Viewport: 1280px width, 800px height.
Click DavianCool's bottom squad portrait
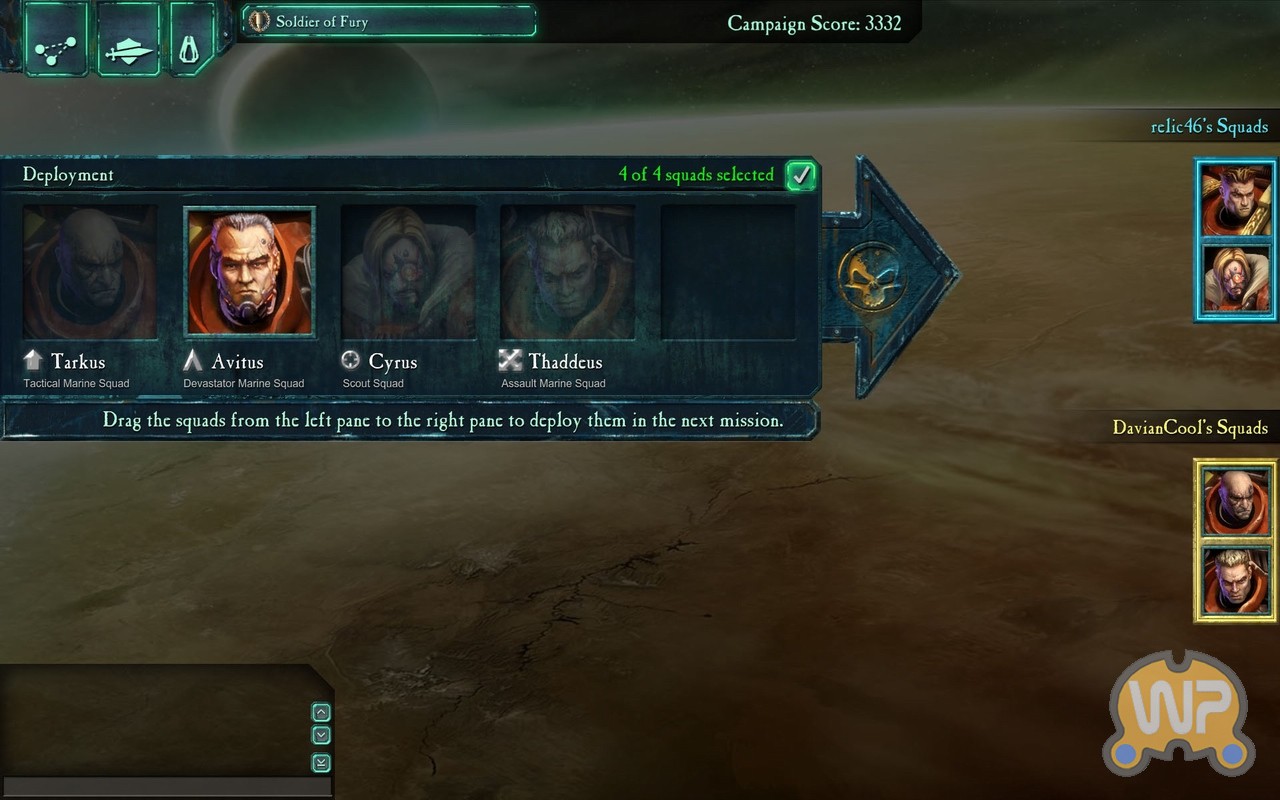1236,580
